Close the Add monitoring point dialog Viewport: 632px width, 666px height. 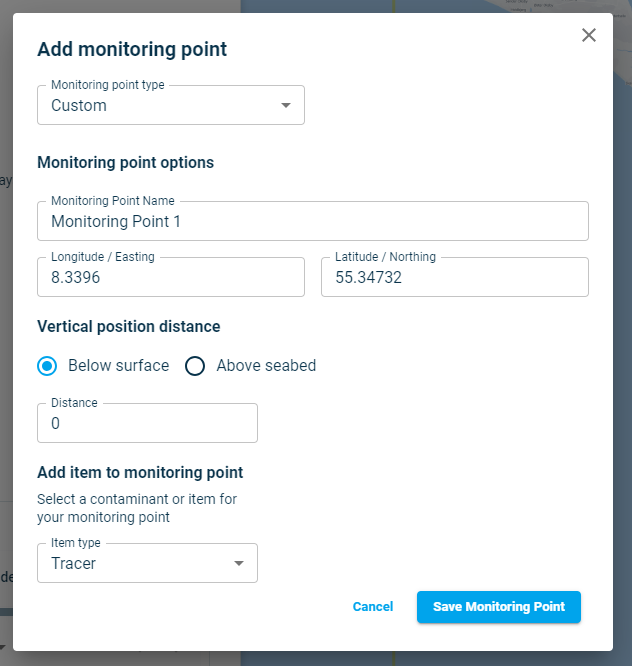[589, 35]
